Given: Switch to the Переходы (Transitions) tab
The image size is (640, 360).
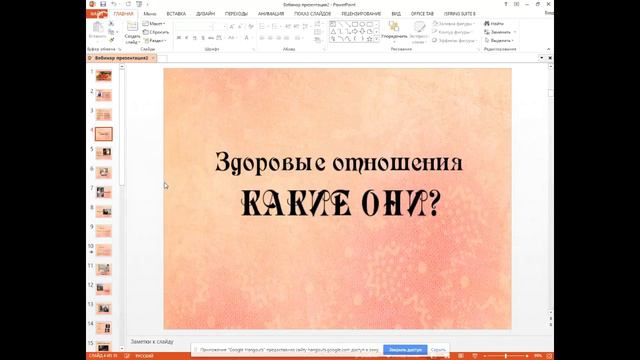Looking at the screenshot, I should click(236, 14).
